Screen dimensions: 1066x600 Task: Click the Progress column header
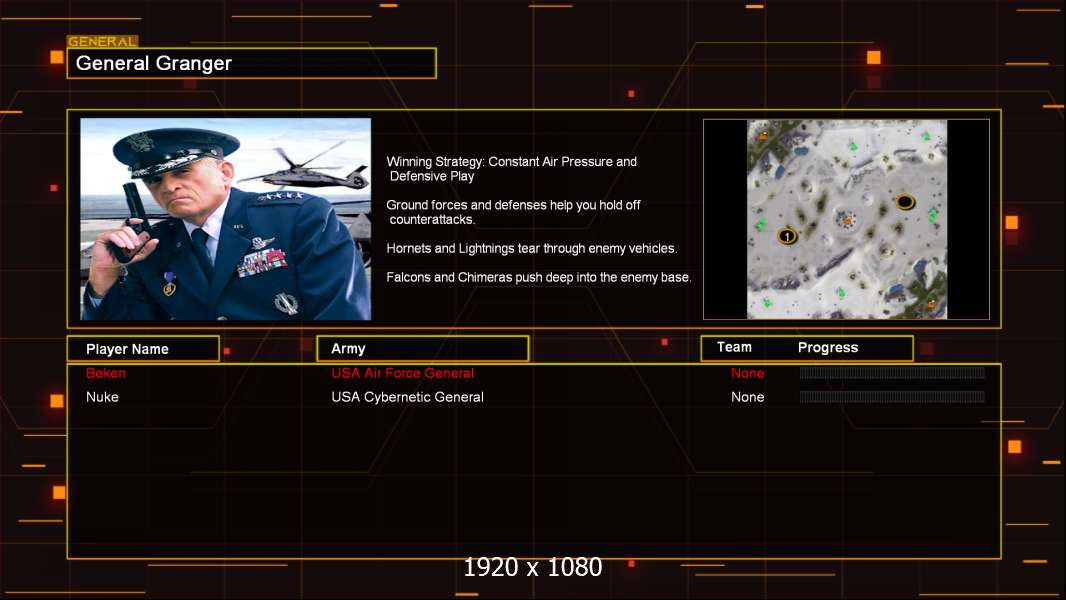click(x=828, y=348)
